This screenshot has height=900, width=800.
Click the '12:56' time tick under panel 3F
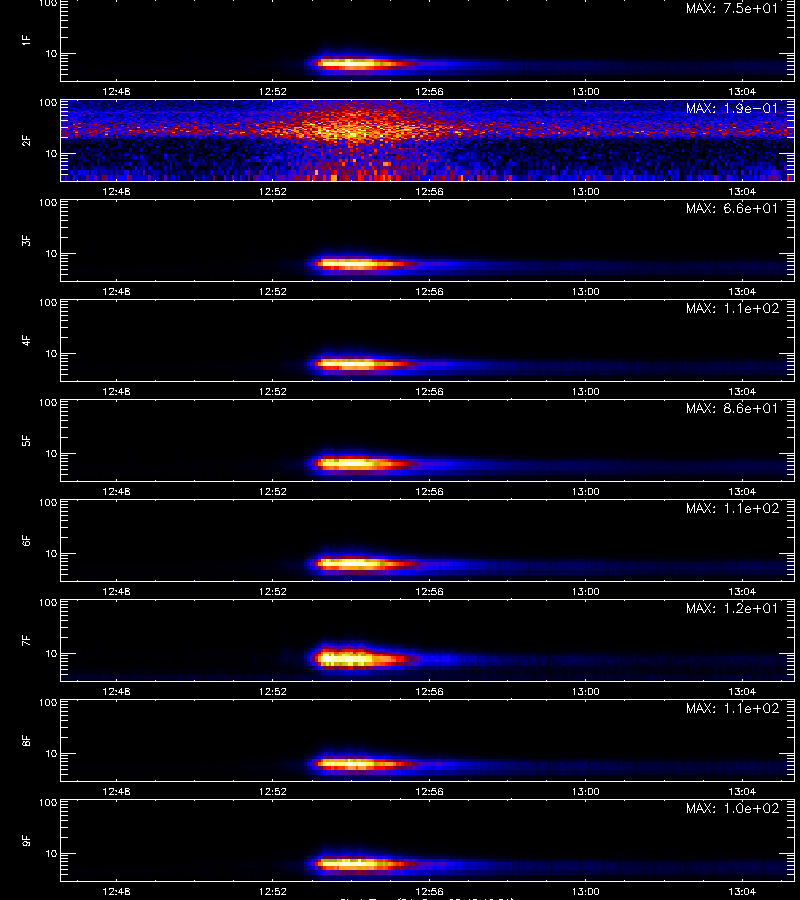[429, 291]
